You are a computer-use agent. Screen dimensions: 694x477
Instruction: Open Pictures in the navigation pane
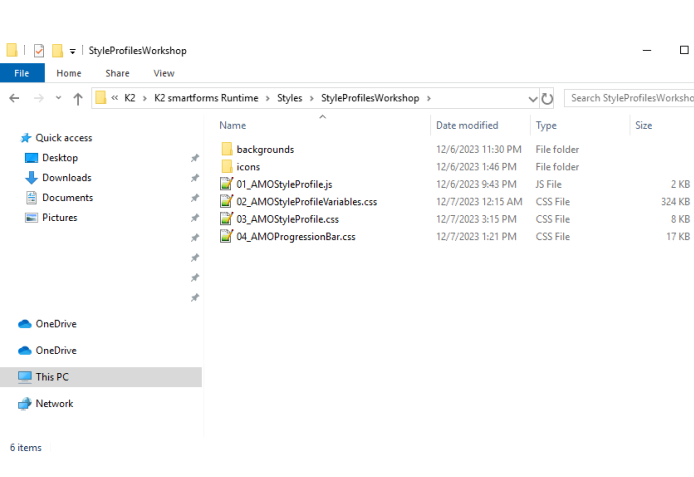pyautogui.click(x=60, y=217)
